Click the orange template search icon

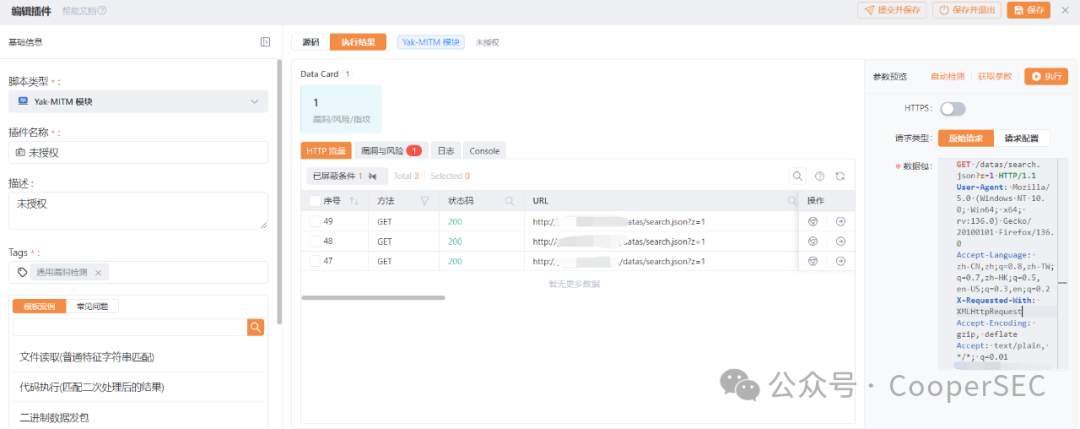click(256, 327)
